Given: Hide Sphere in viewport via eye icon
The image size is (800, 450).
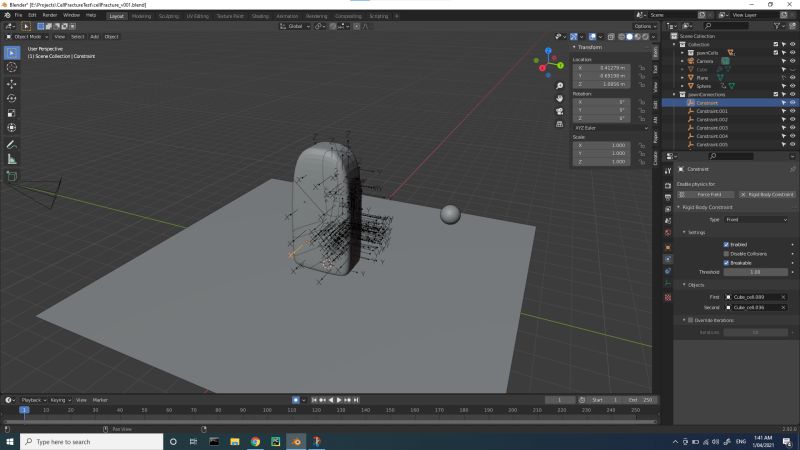Looking at the screenshot, I should (x=792, y=86).
